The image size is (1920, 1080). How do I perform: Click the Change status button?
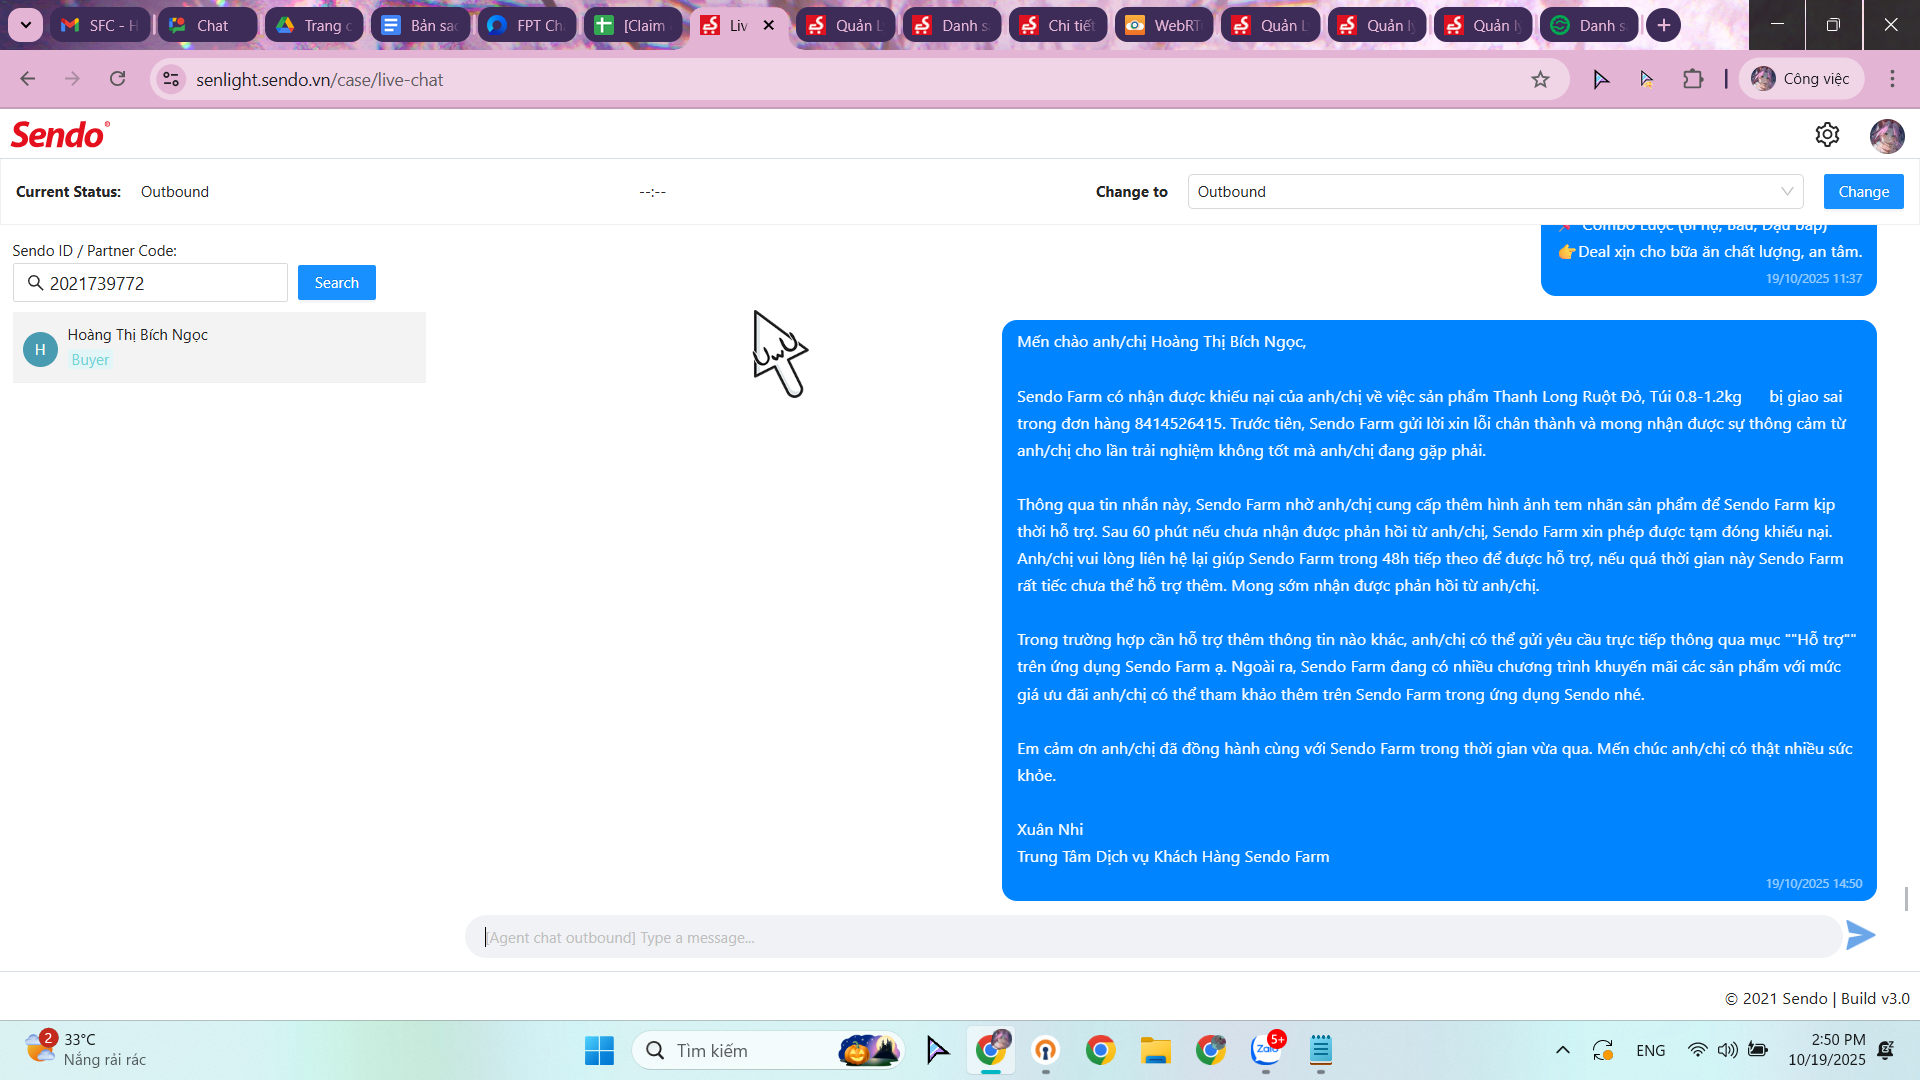point(1863,192)
